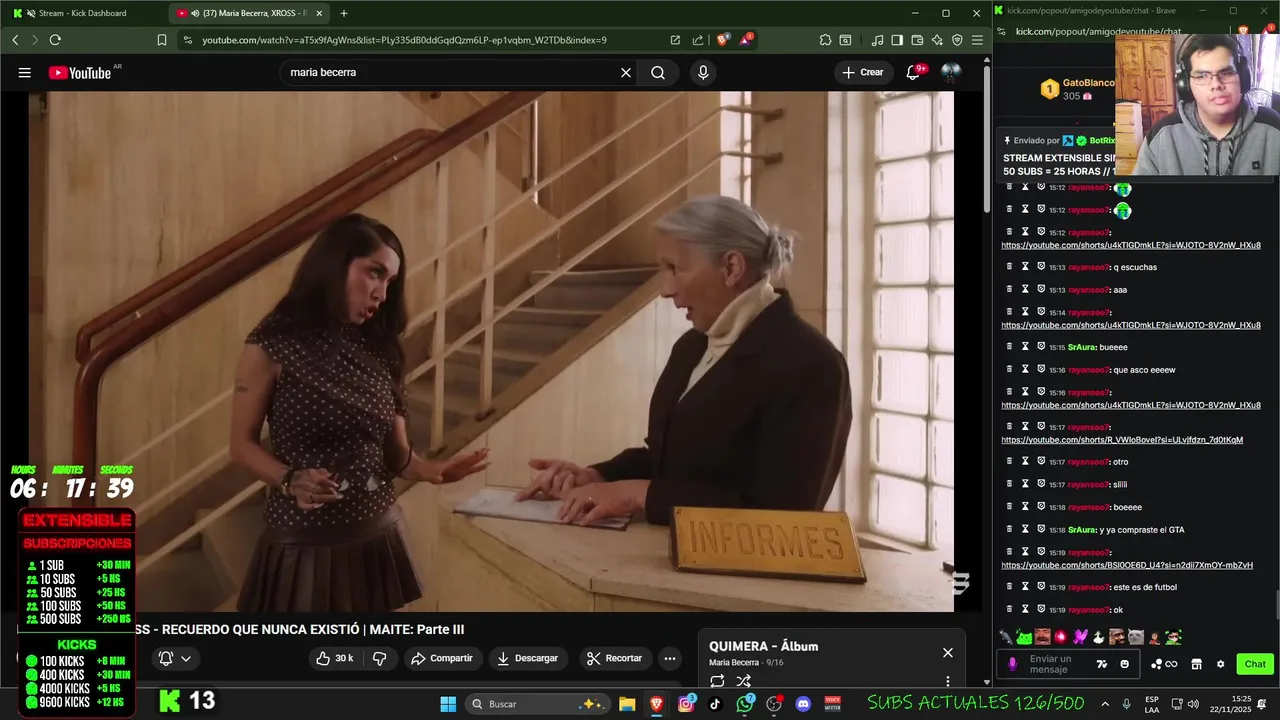1280x720 pixels.
Task: Open Brave VPN shield icon
Action: click(957, 40)
